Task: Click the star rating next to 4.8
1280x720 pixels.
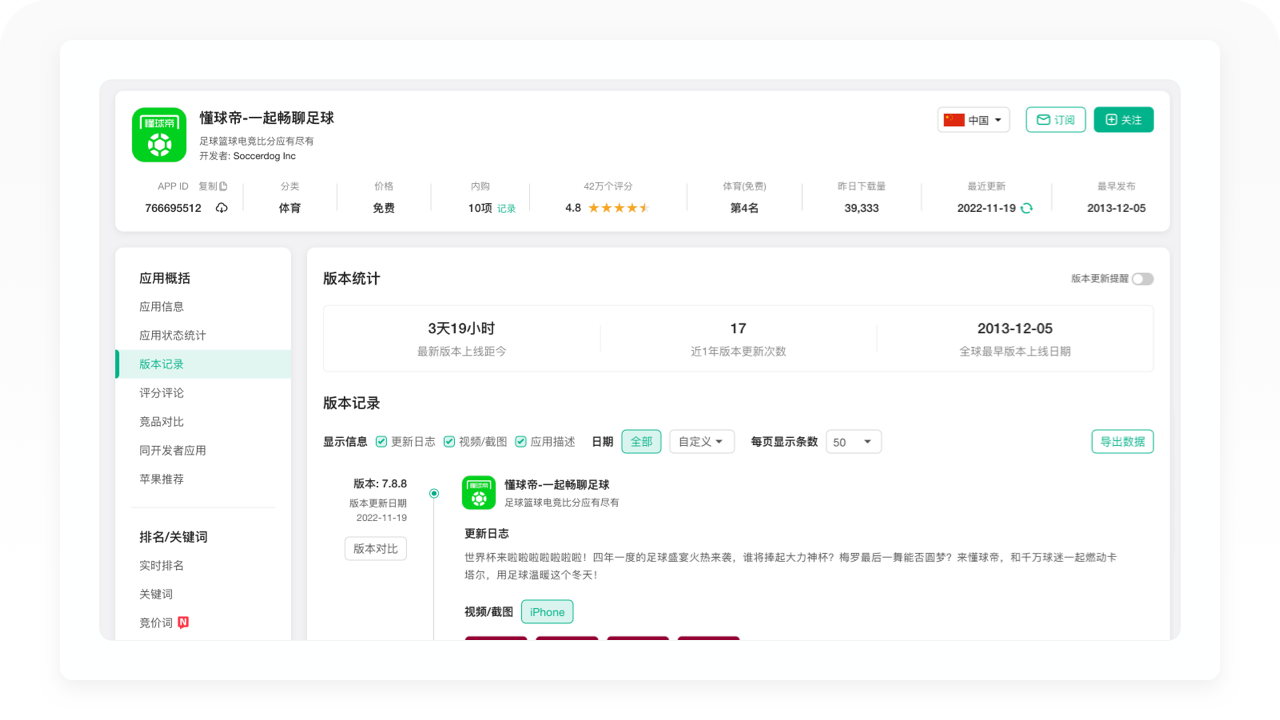Action: 619,208
